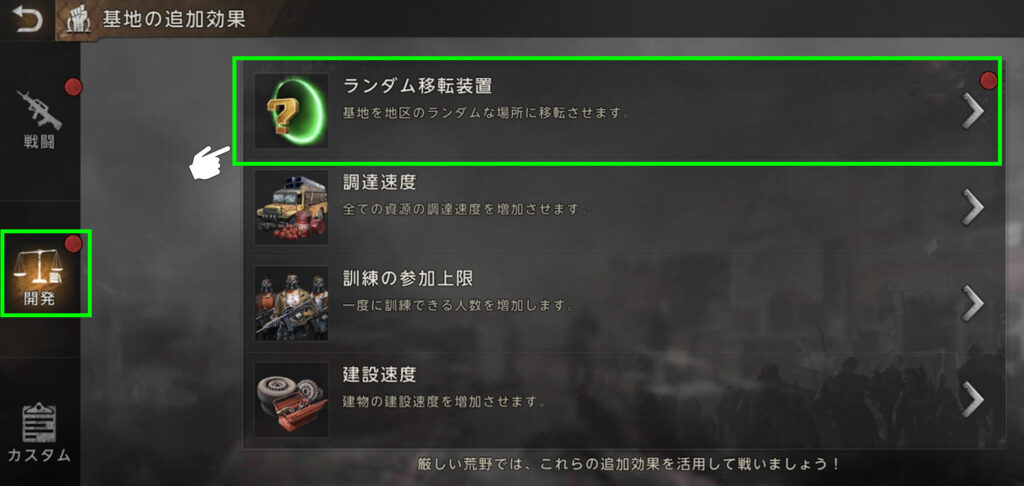Screen dimensions: 1024x486
Task: Select the 訓練の参加上限 title
Action: coord(408,279)
